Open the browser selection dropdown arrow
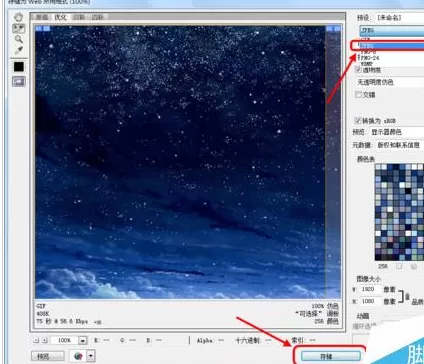This screenshot has height=364, width=424. pyautogui.click(x=91, y=356)
